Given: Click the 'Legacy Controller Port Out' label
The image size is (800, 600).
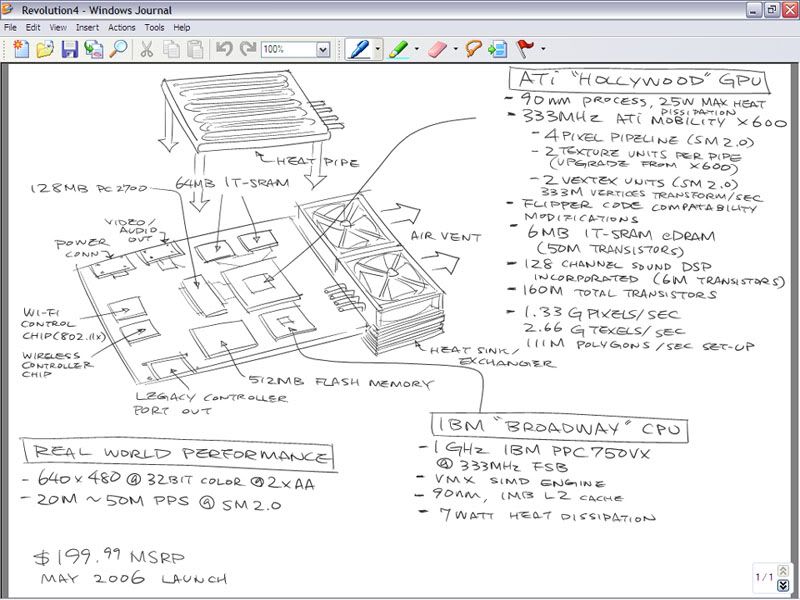Looking at the screenshot, I should point(210,404).
